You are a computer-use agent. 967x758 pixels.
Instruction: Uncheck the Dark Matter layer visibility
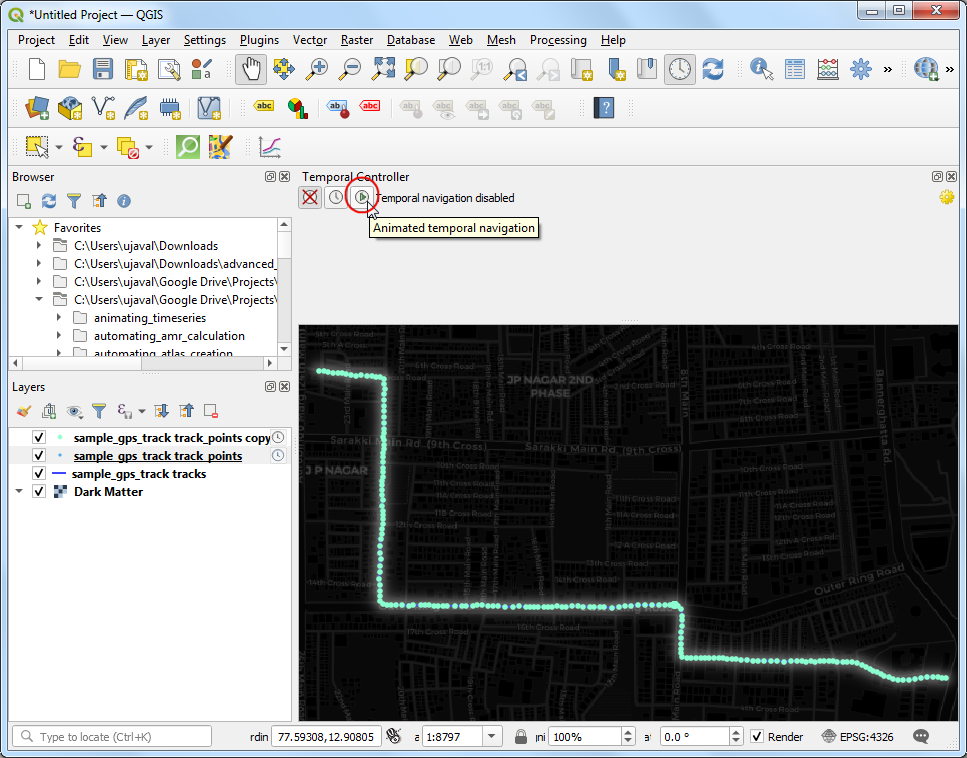pyautogui.click(x=39, y=492)
